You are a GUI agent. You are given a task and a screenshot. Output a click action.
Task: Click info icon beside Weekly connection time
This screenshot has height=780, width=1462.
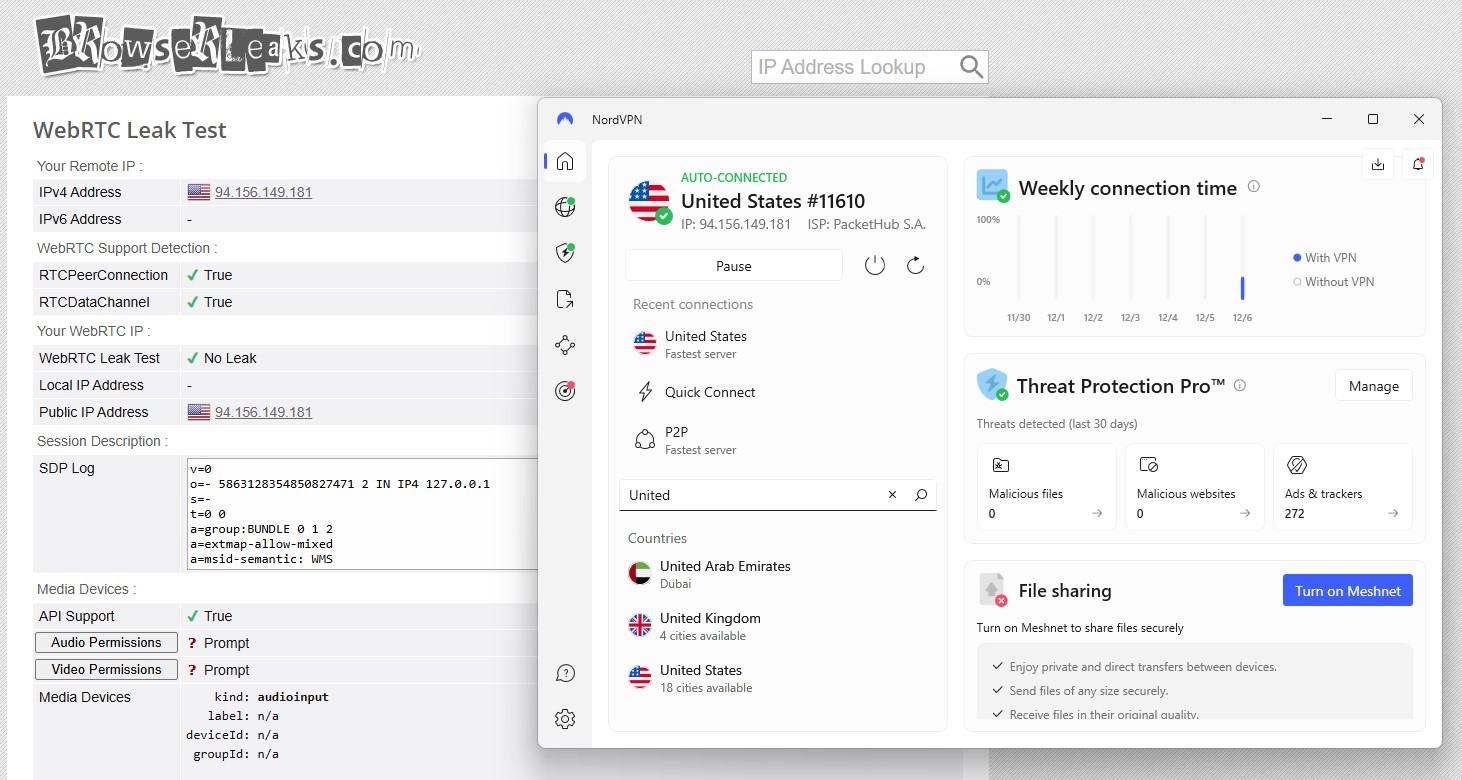click(x=1254, y=187)
